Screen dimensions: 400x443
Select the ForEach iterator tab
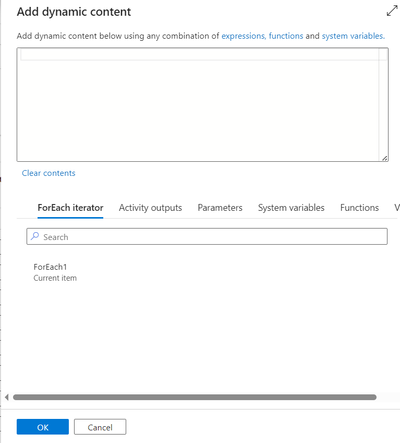[70, 208]
